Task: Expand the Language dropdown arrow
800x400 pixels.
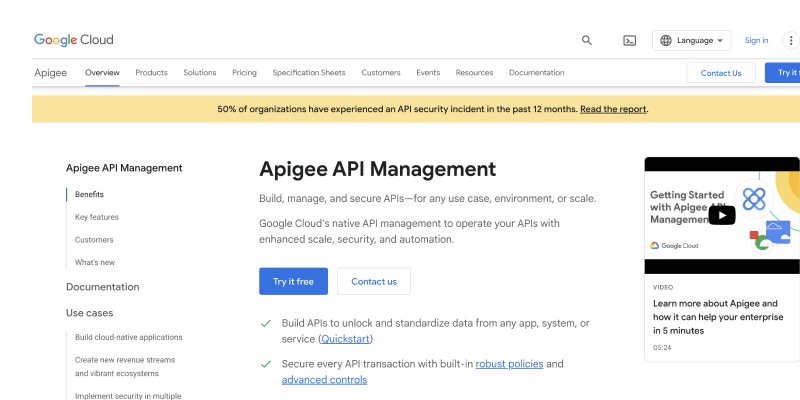Action: pyautogui.click(x=720, y=40)
